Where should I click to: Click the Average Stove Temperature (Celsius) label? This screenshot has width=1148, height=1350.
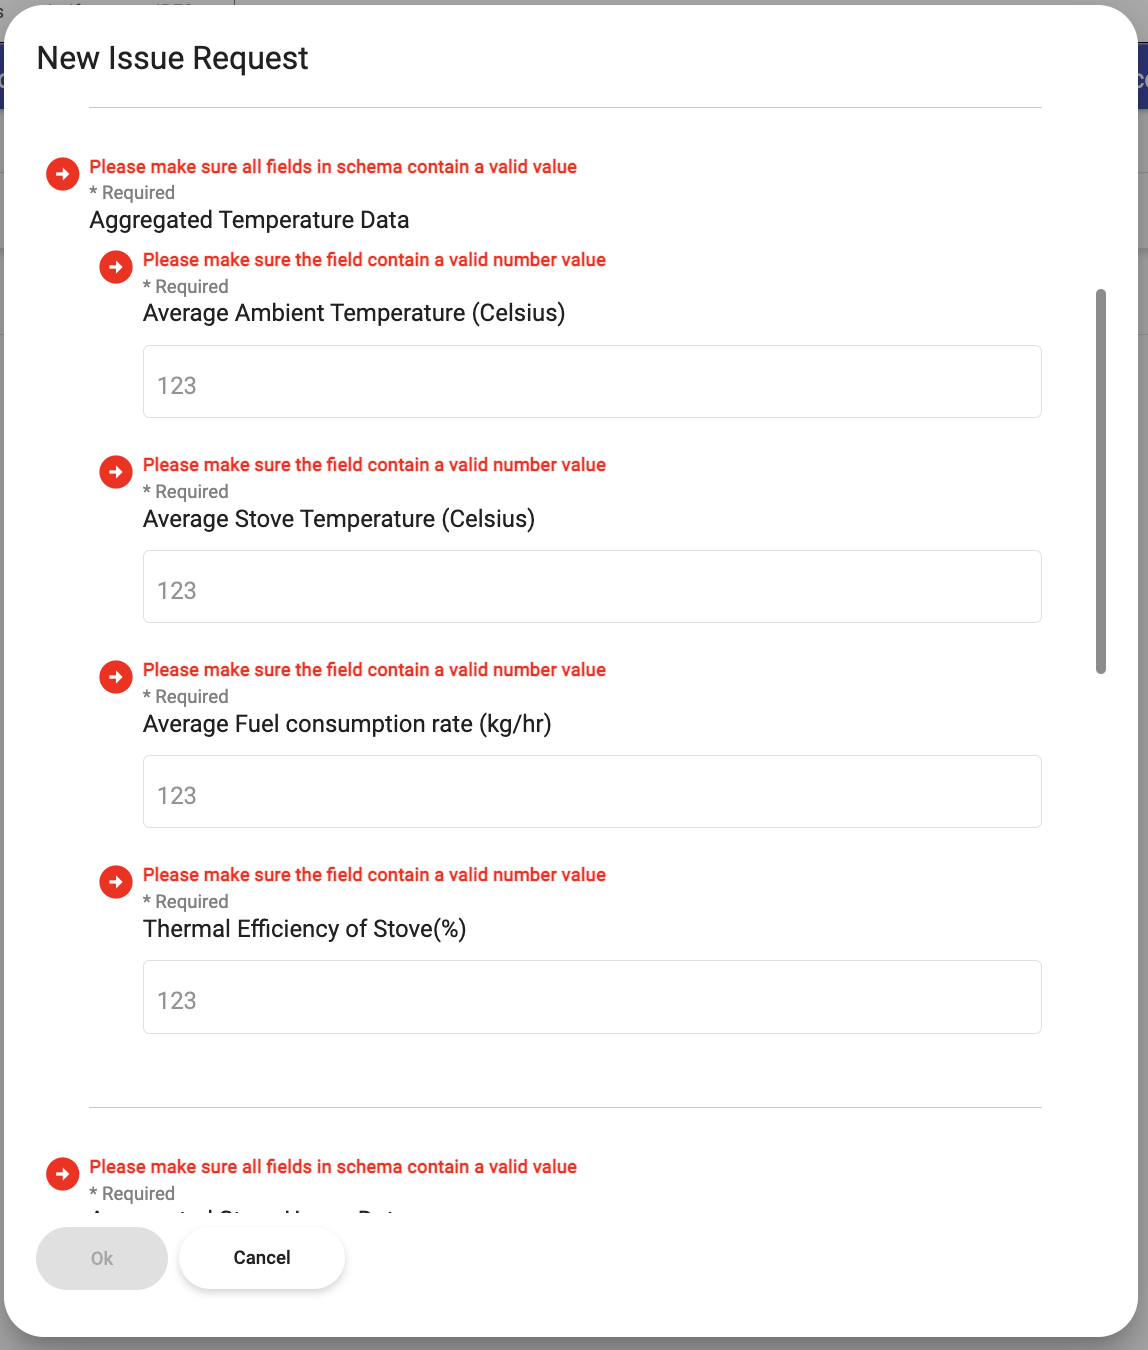(x=339, y=519)
